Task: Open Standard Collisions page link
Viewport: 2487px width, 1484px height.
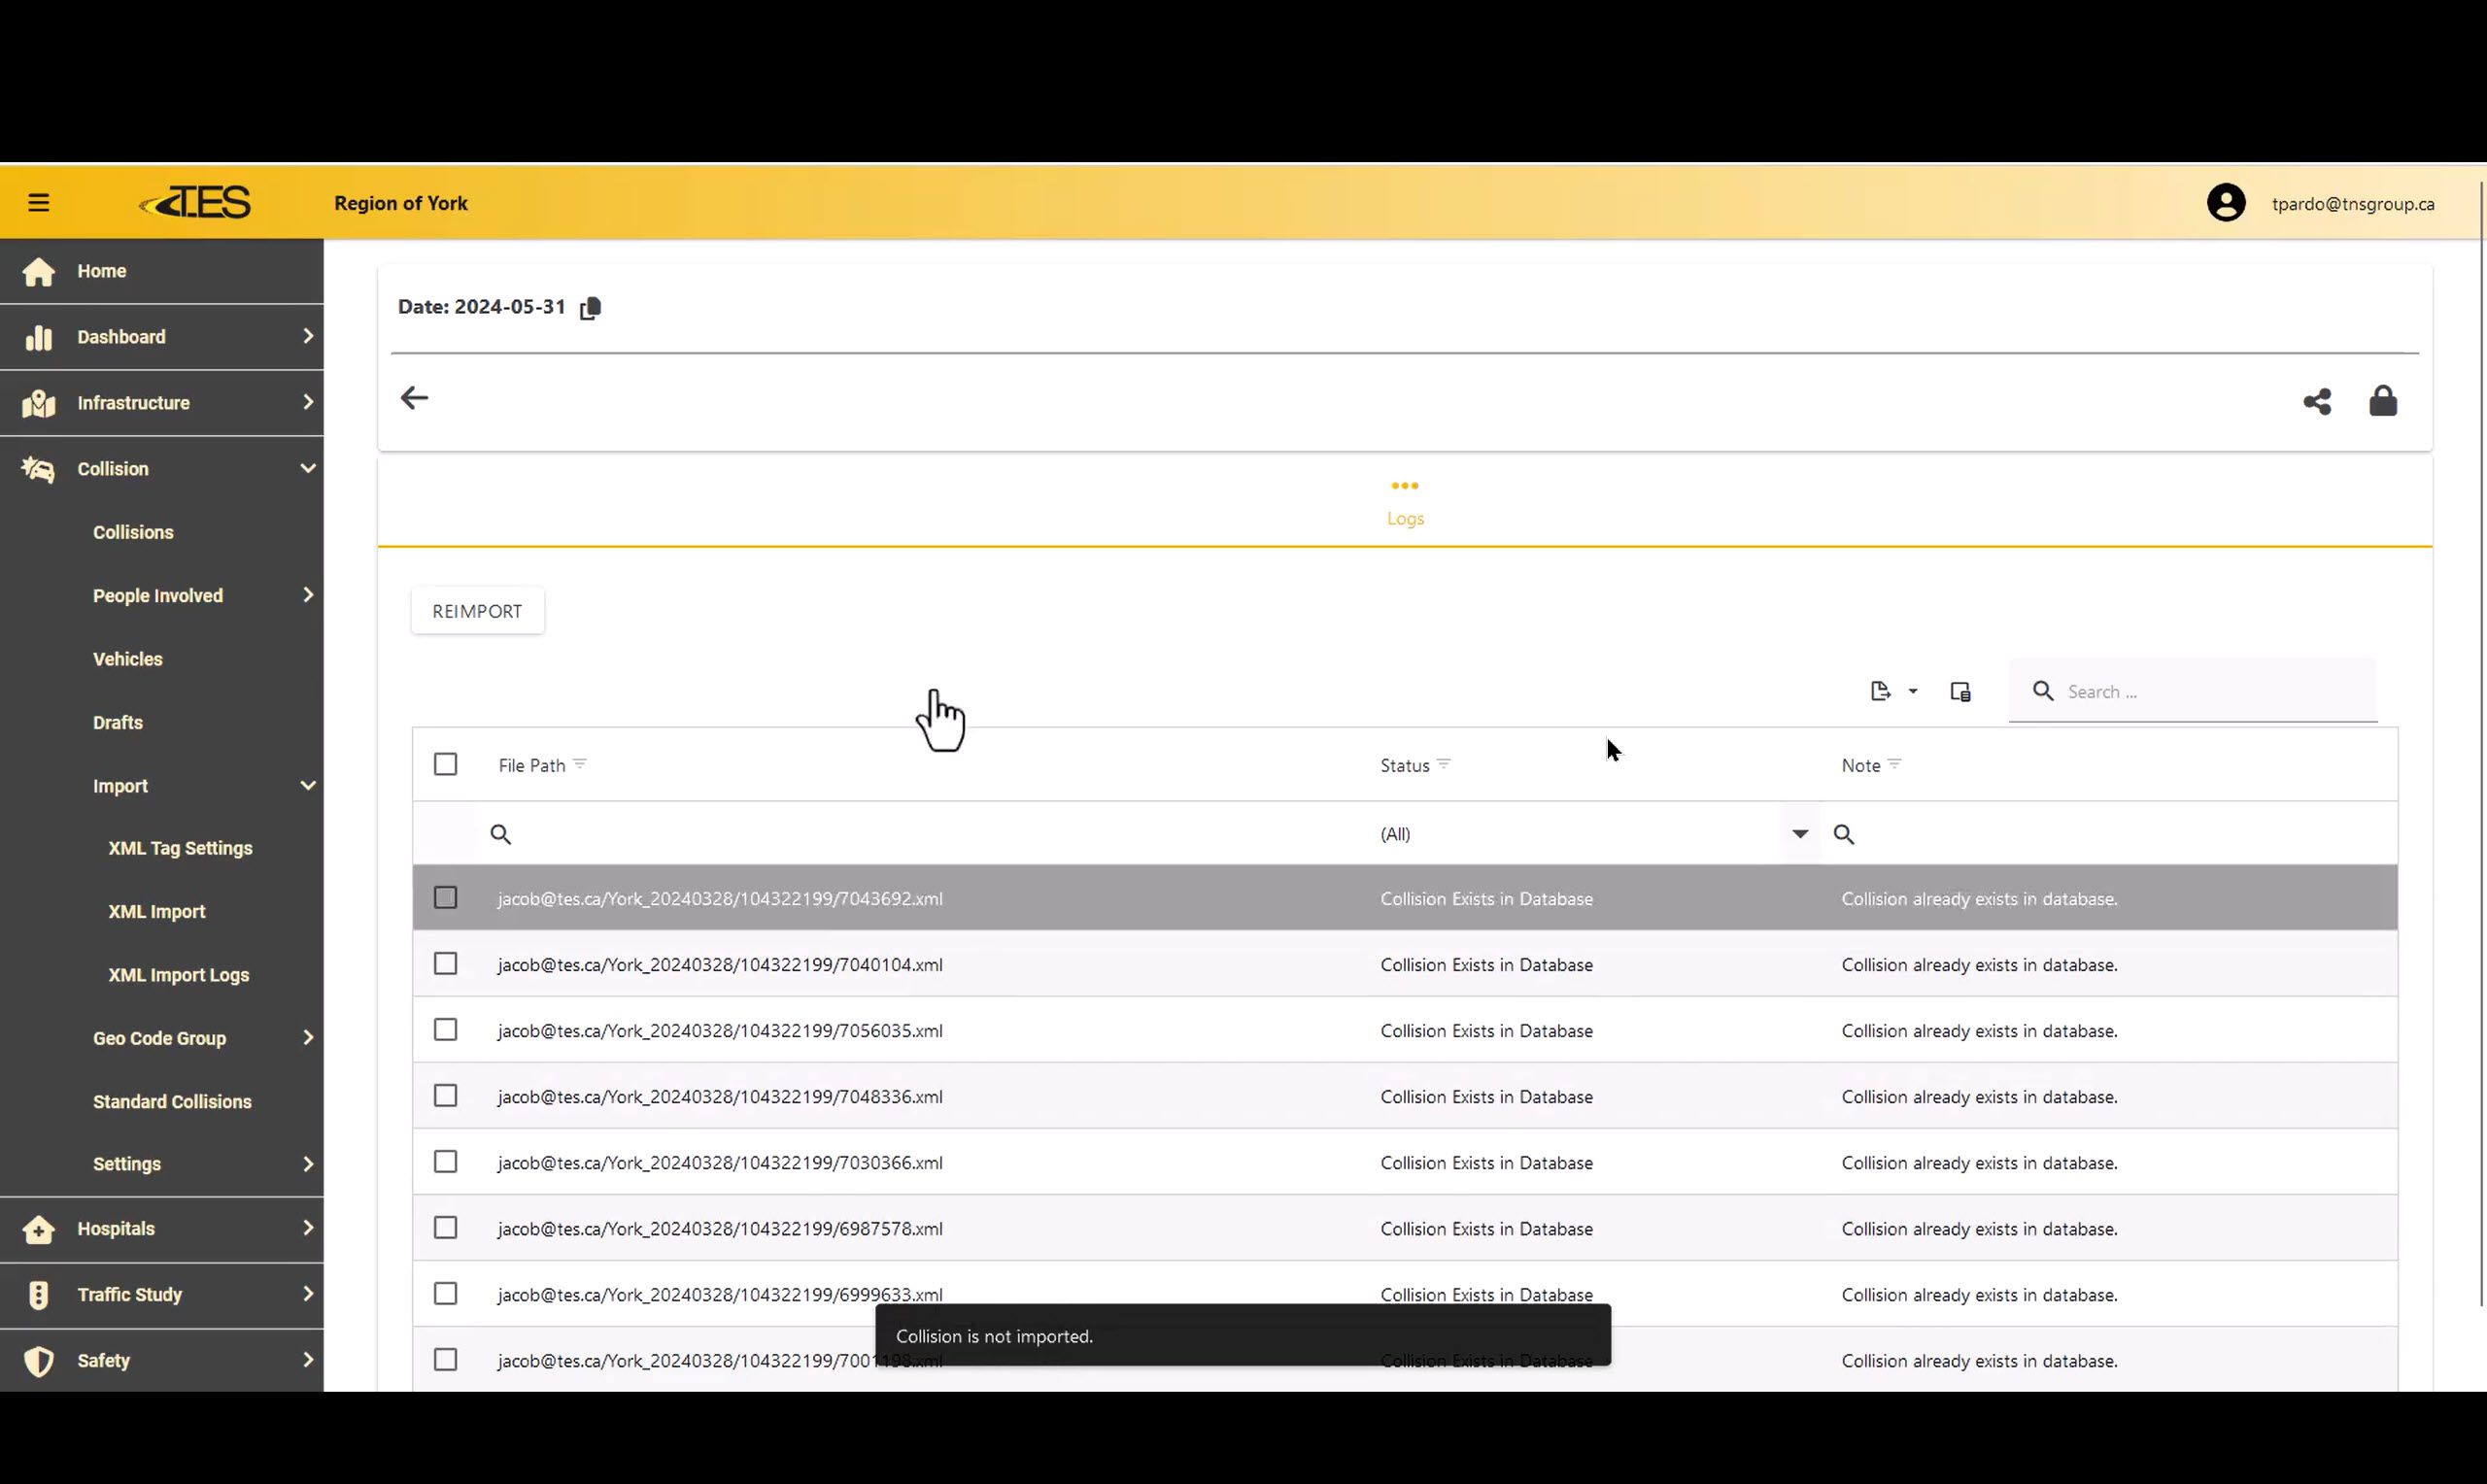Action: point(172,1101)
